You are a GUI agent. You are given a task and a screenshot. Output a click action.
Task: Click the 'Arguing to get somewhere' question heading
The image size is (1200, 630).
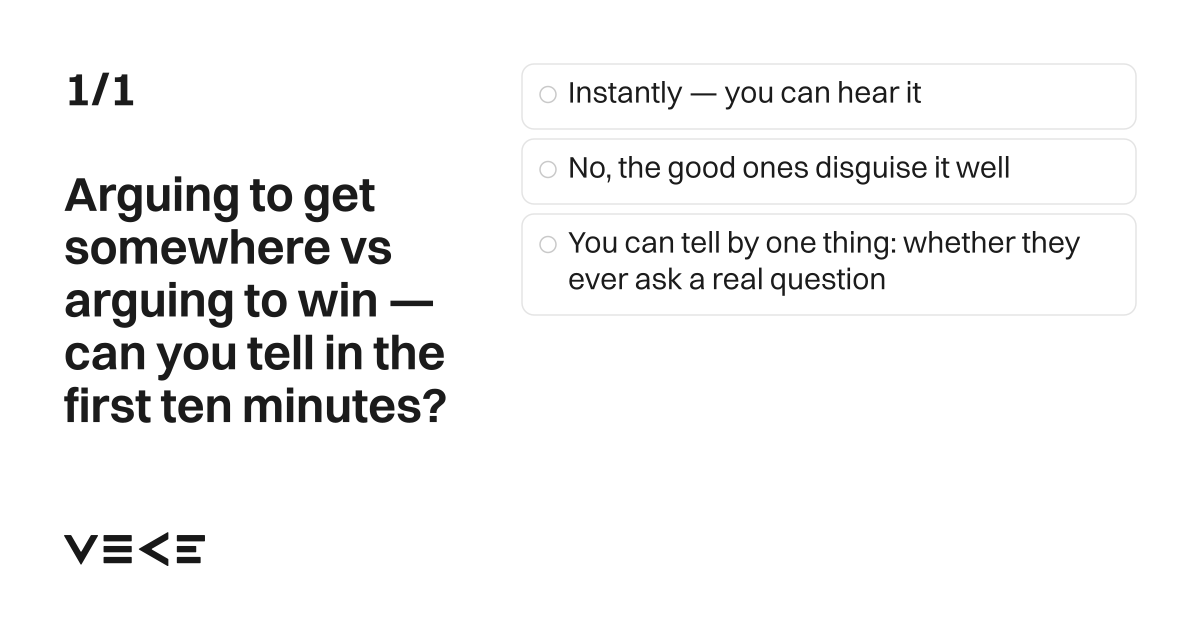tap(255, 300)
